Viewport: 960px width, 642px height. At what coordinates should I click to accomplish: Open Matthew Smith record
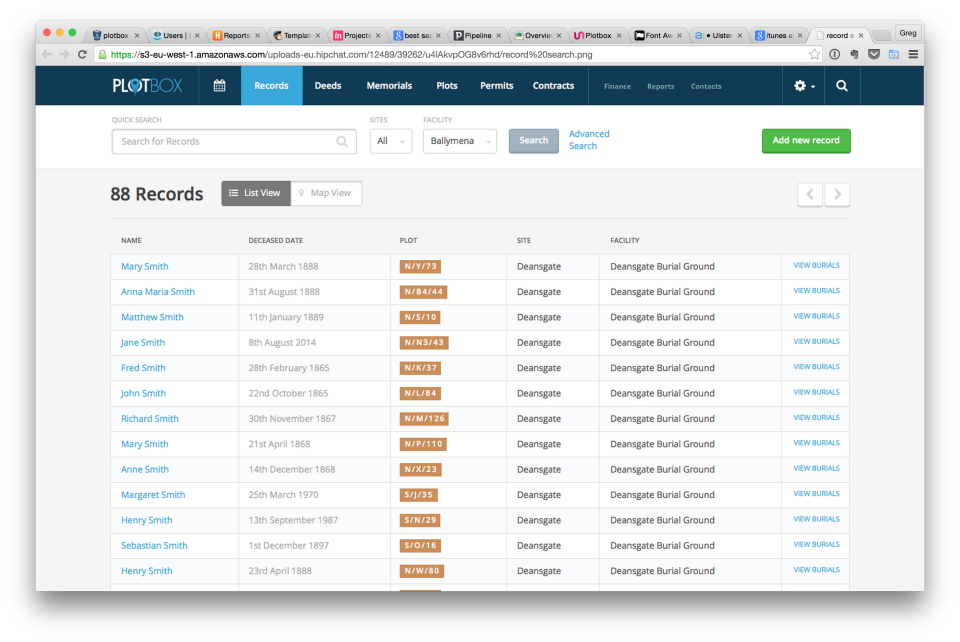pos(152,317)
